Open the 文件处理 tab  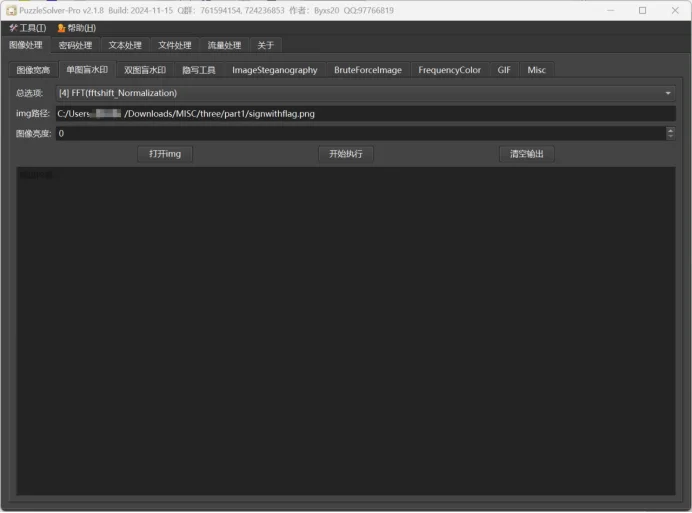175,45
